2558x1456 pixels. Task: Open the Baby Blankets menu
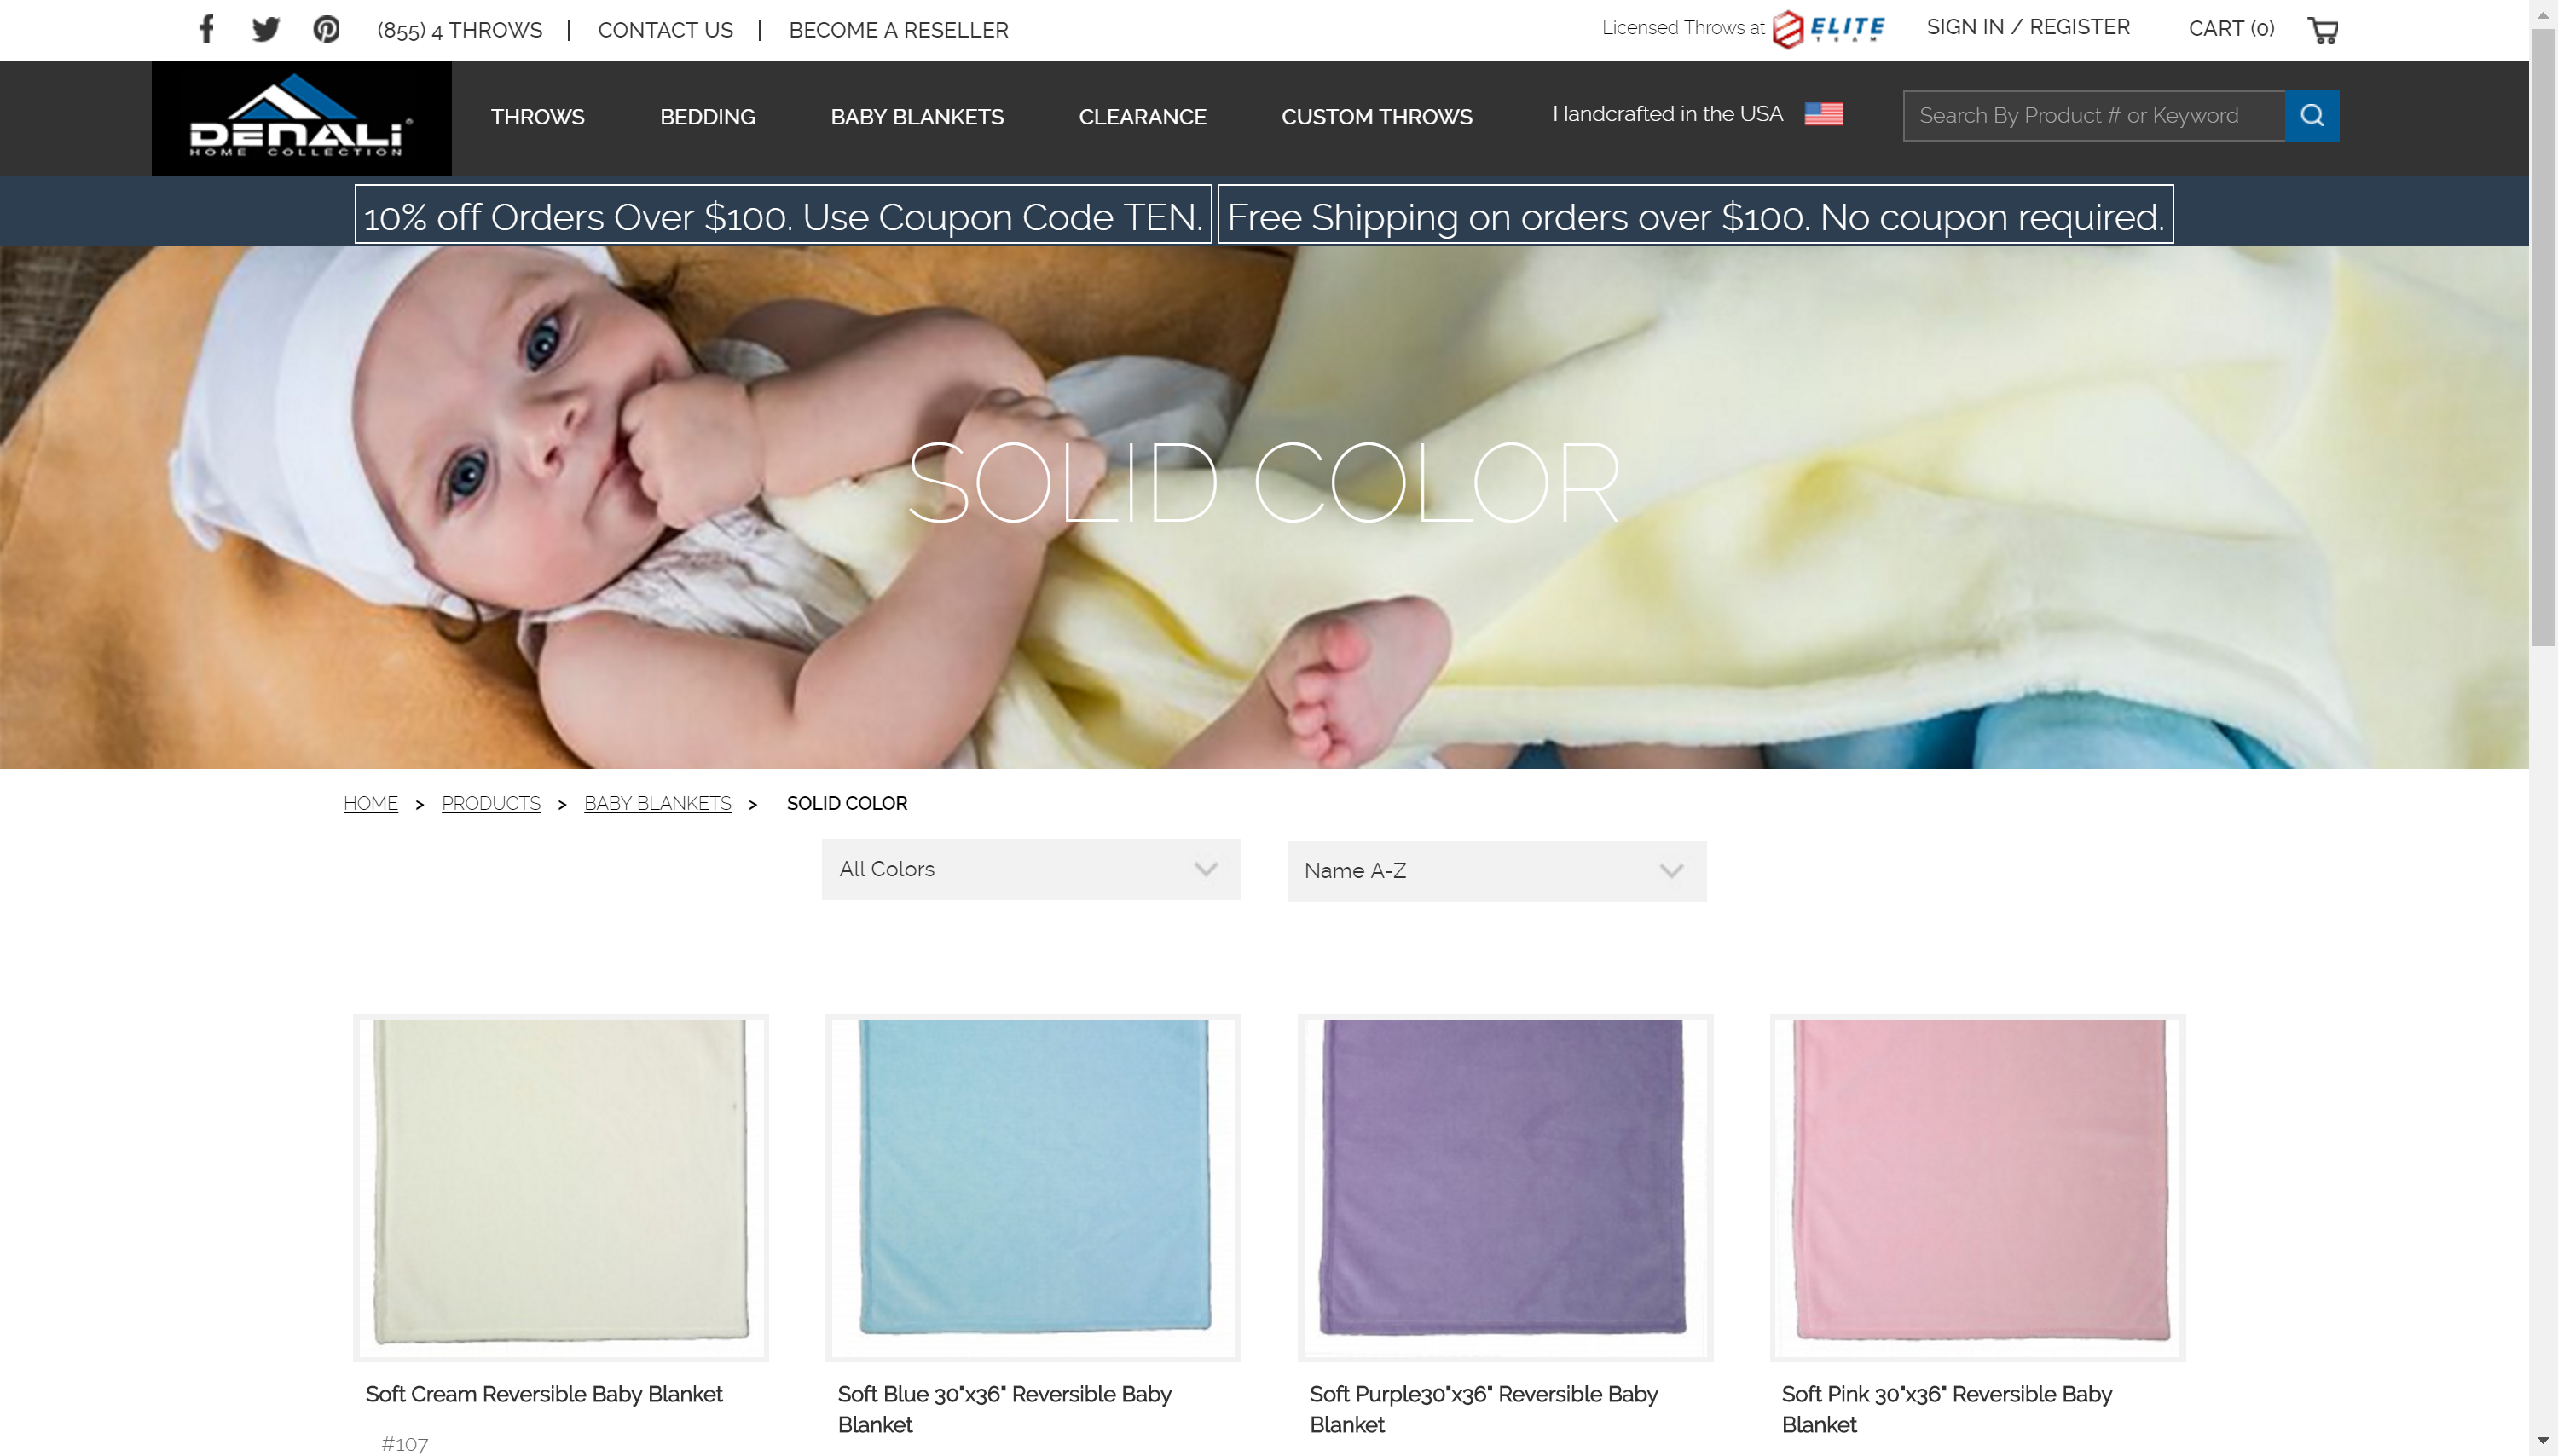[917, 117]
